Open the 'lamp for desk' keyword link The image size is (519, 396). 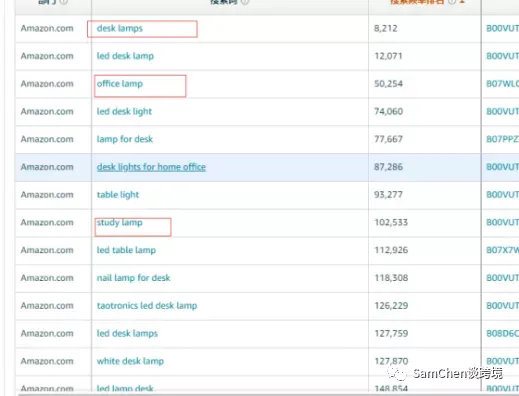(125, 139)
